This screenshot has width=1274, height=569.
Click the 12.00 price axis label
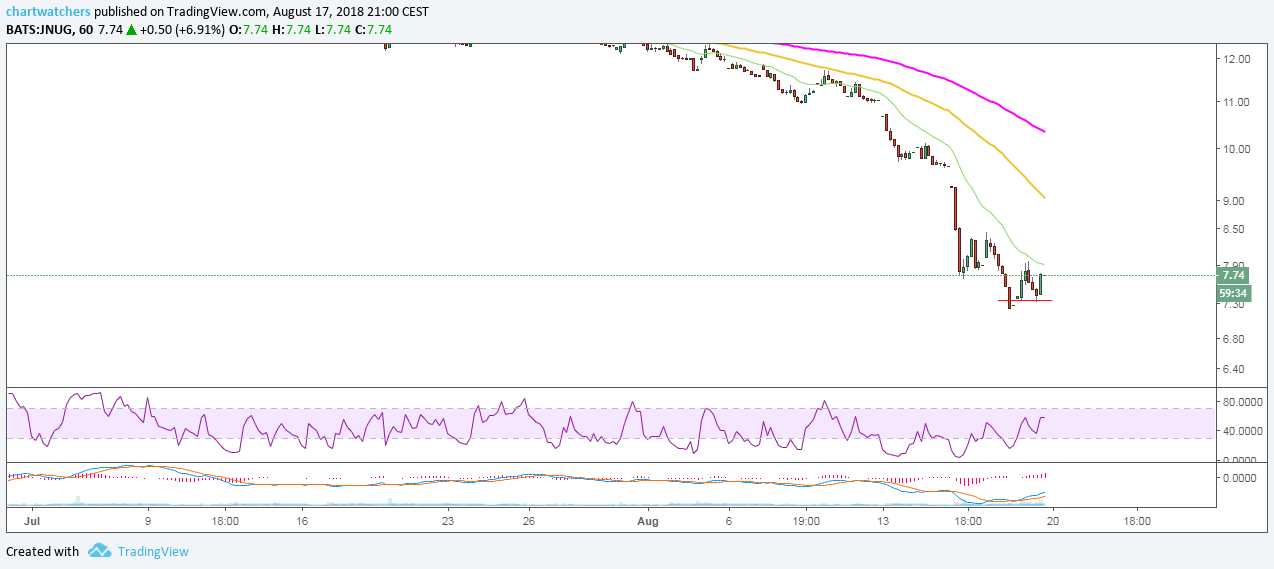pyautogui.click(x=1237, y=59)
